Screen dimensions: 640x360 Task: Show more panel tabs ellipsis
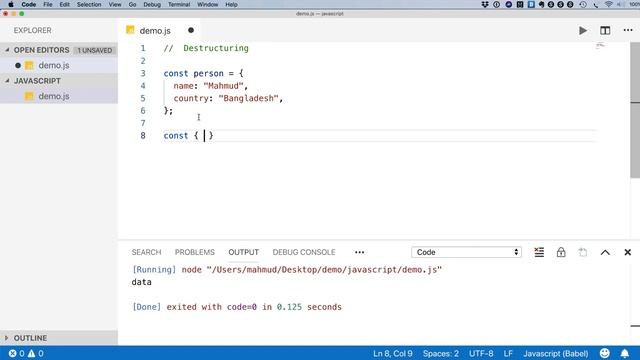[x=359, y=252]
